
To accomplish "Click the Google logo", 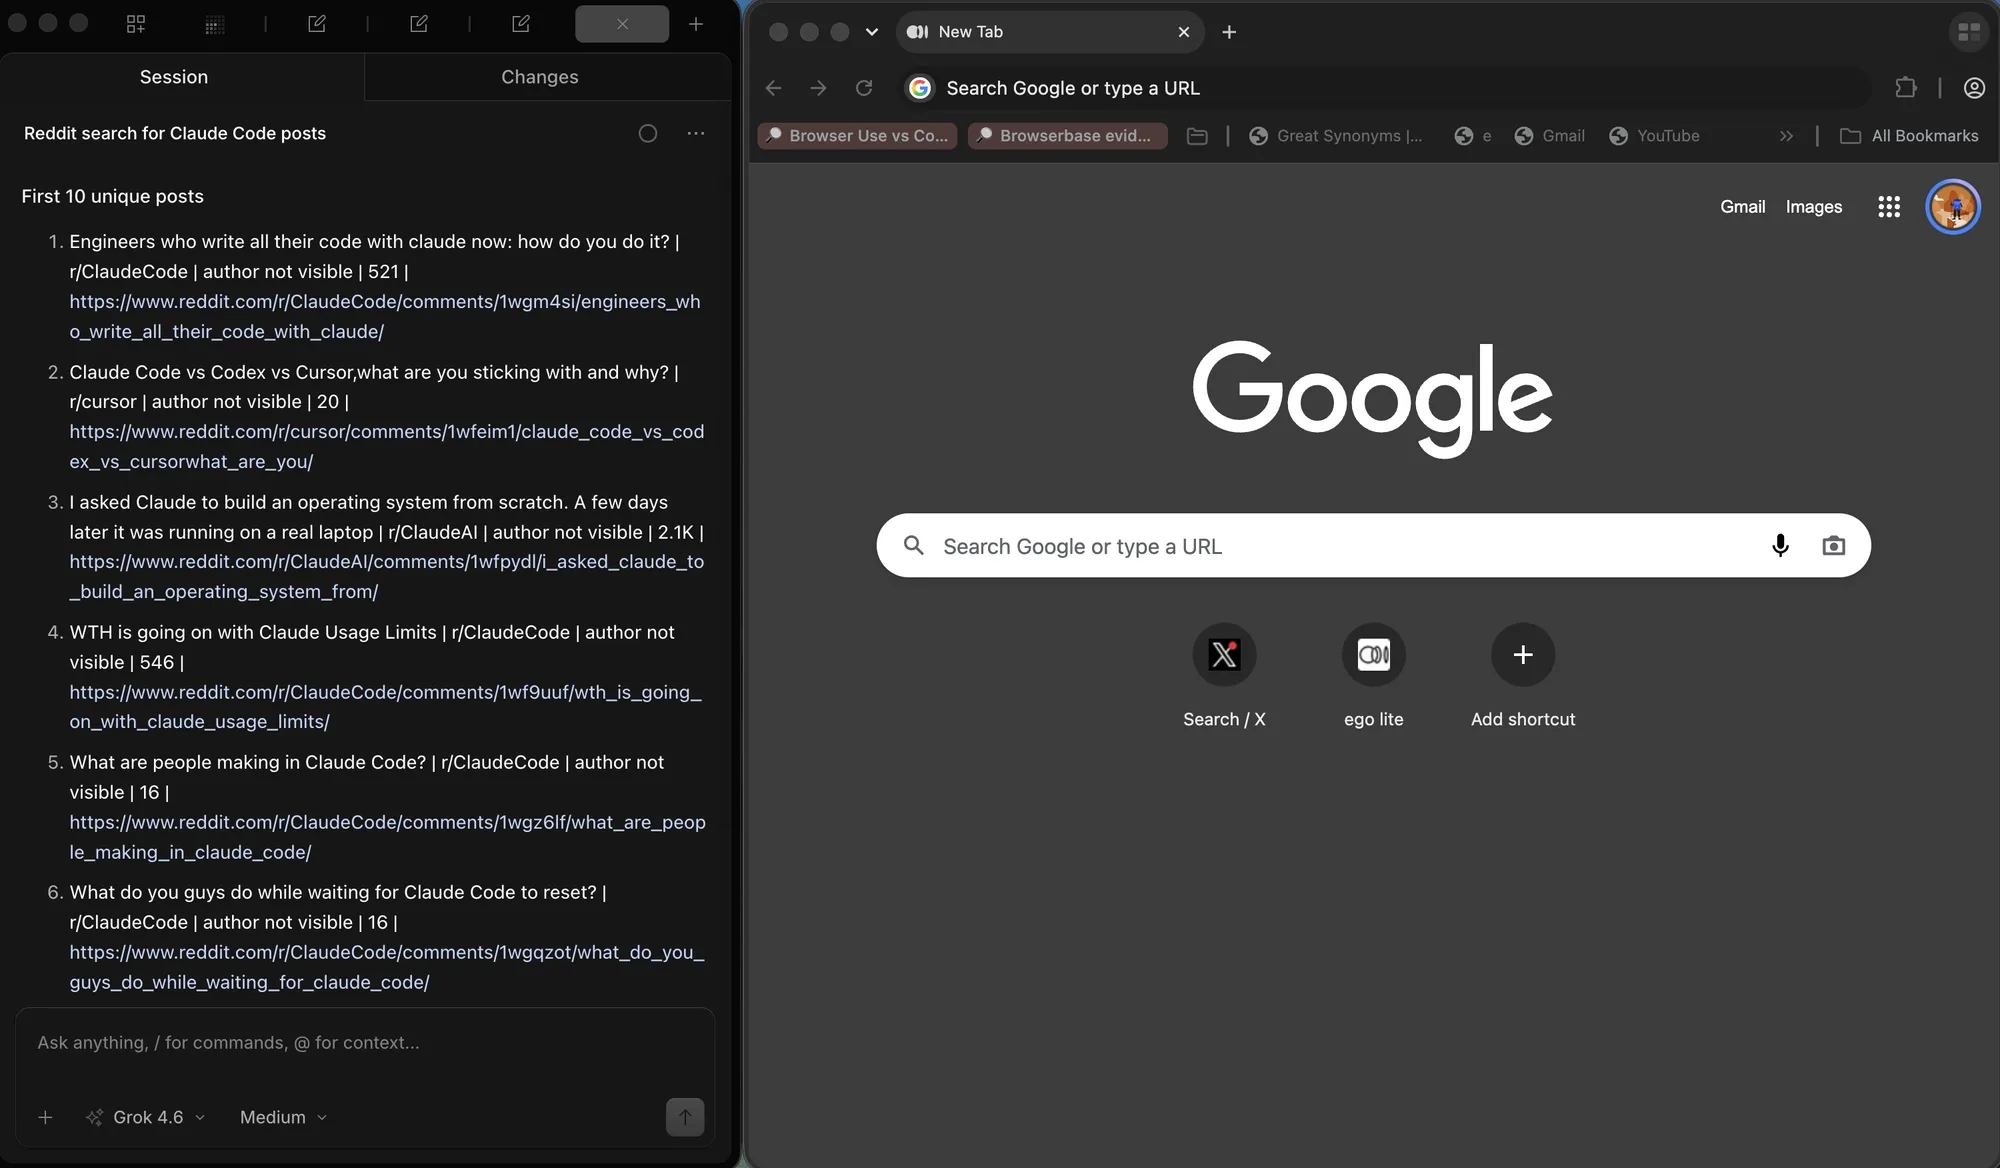I will tap(1372, 399).
